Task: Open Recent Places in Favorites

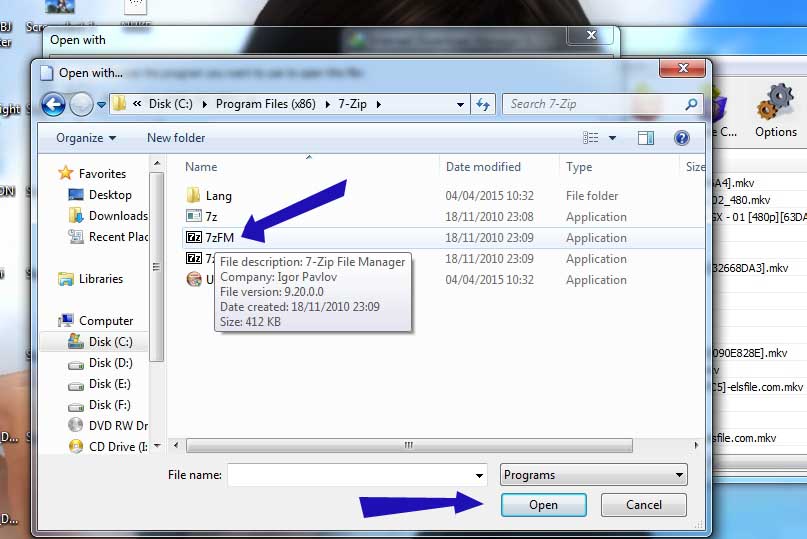Action: (118, 237)
